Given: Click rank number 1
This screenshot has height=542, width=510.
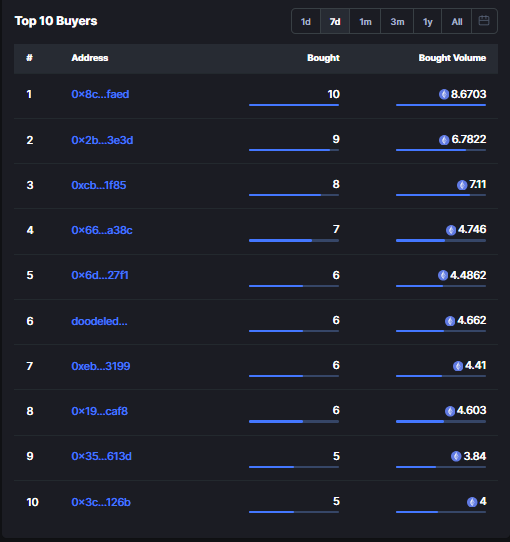Looking at the screenshot, I should pos(29,94).
